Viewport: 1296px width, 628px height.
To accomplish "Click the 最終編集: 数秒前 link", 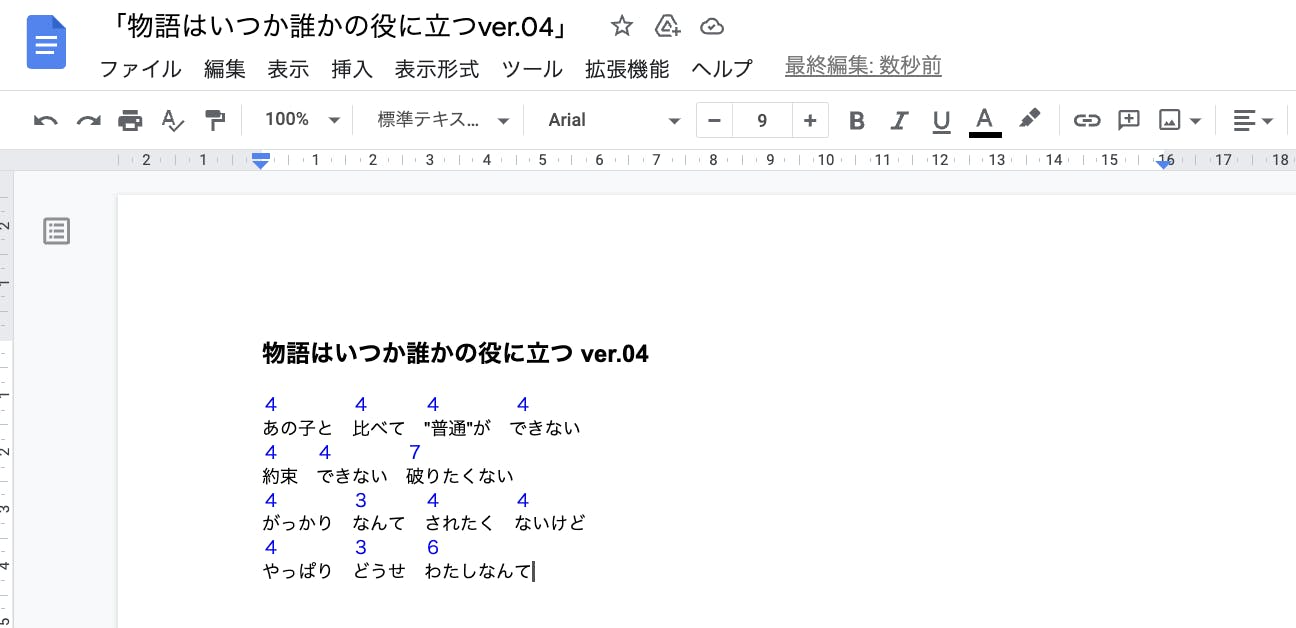I will pyautogui.click(x=863, y=67).
